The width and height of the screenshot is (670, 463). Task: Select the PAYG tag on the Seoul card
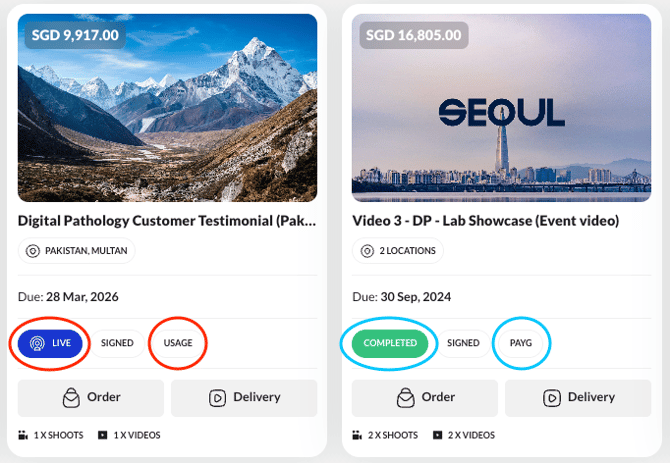pyautogui.click(x=521, y=343)
